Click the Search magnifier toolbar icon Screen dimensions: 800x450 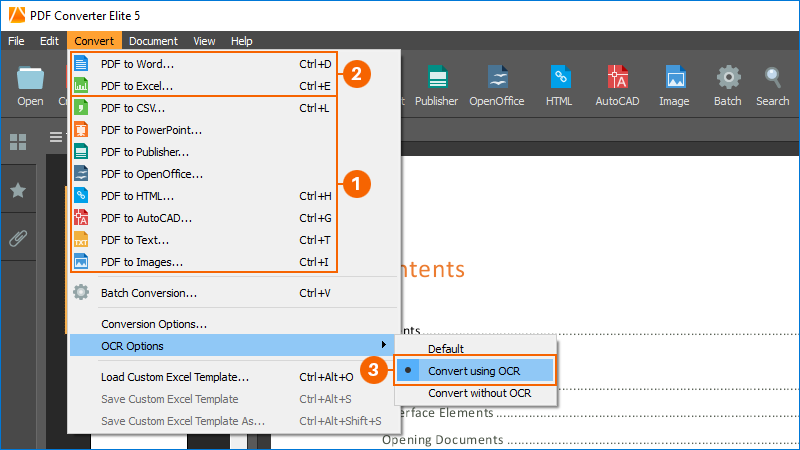pos(772,78)
